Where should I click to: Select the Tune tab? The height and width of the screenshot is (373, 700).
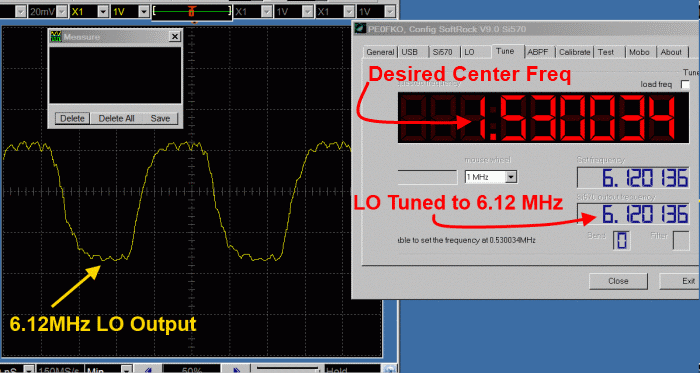pyautogui.click(x=505, y=51)
